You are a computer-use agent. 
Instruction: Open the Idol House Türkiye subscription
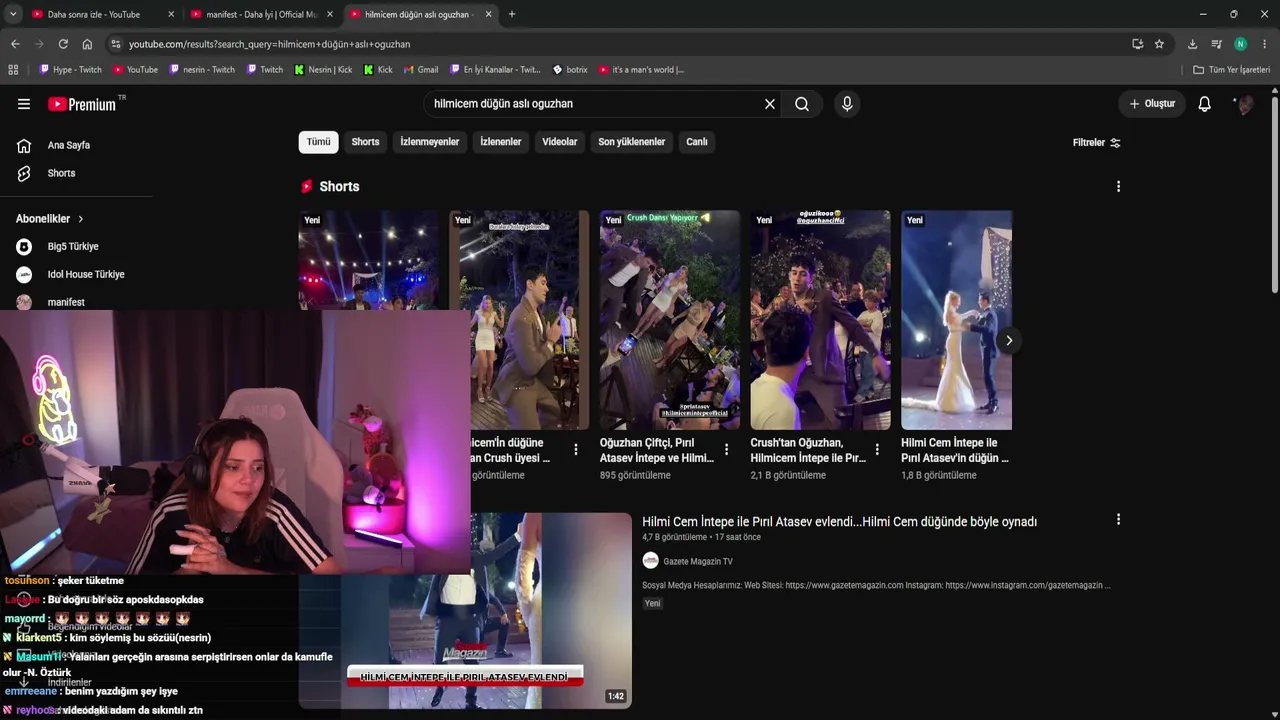click(86, 275)
